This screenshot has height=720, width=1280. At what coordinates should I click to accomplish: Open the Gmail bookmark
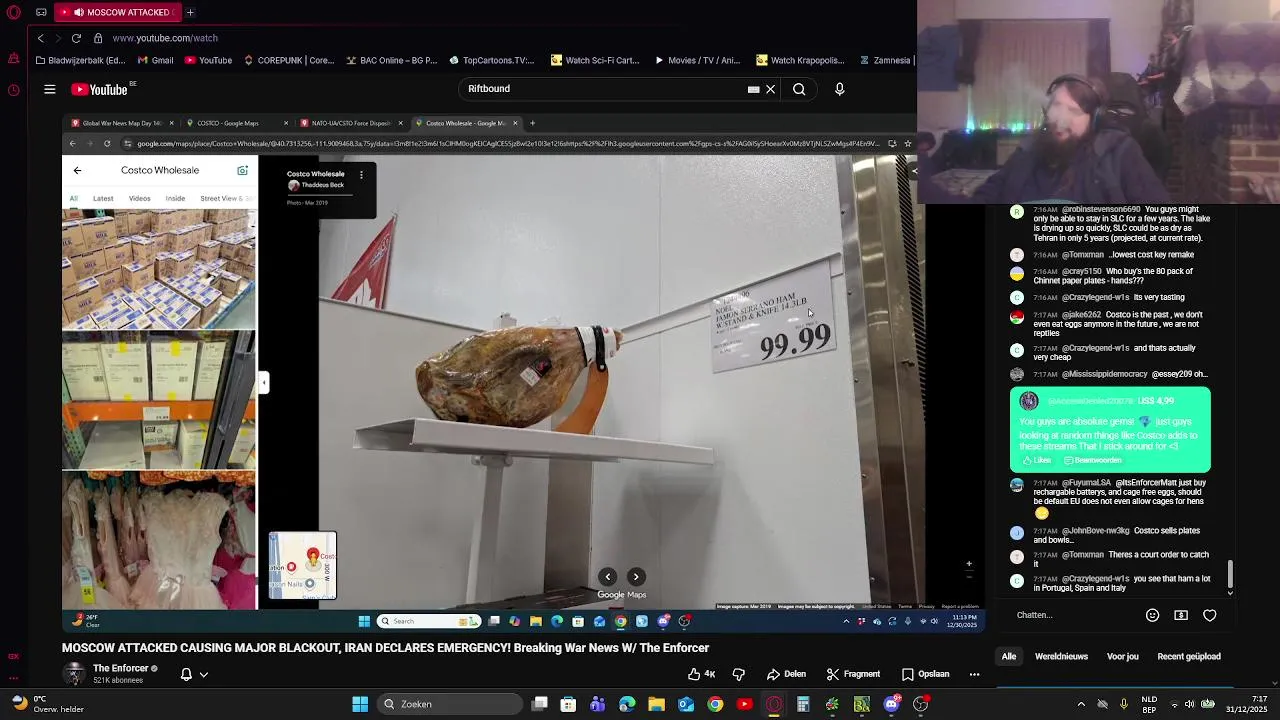[x=155, y=60]
